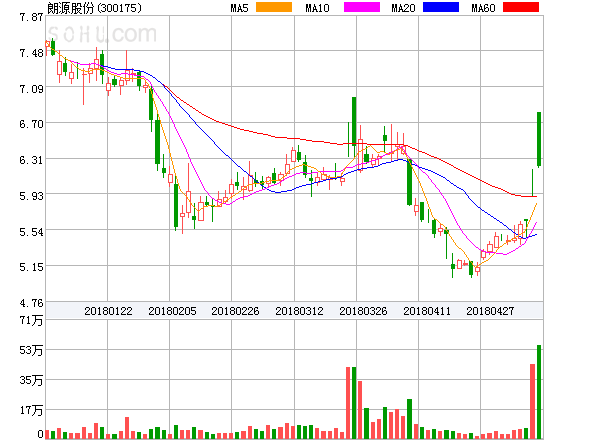
Task: Click the last tall green candlestick near 6.70
Action: pyautogui.click(x=539, y=140)
